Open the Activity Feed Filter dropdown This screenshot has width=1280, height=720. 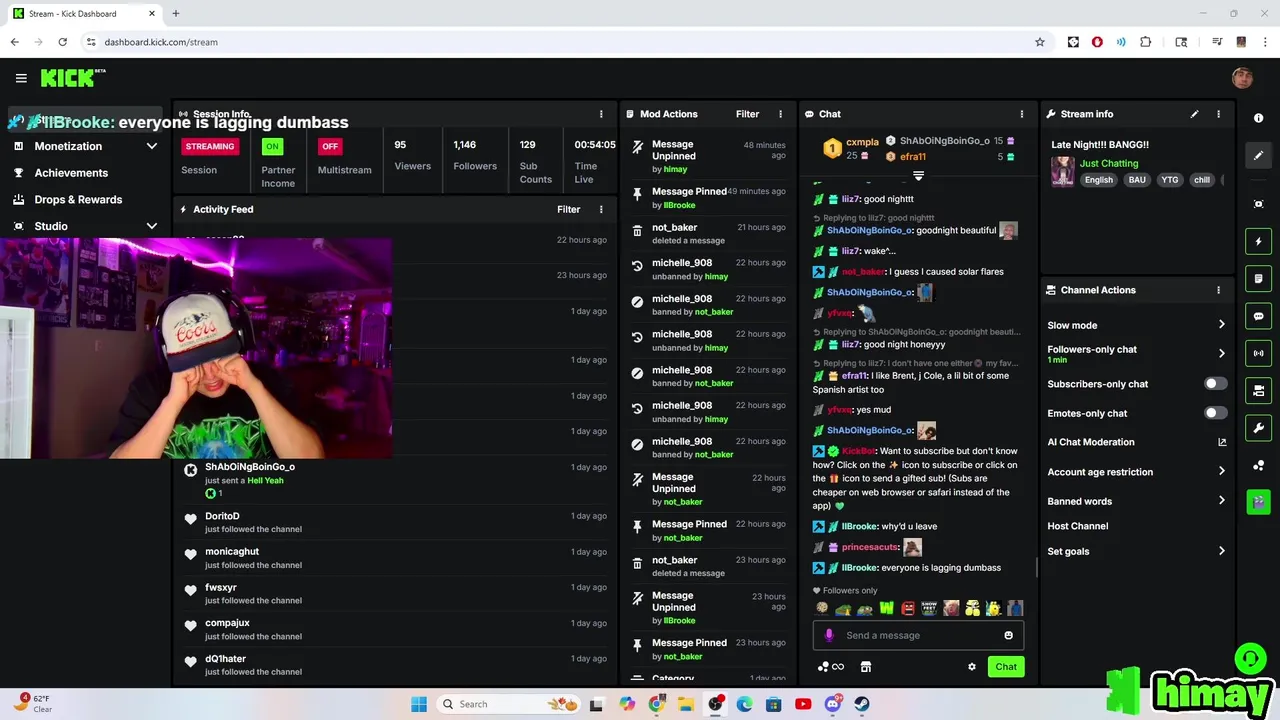pos(568,210)
